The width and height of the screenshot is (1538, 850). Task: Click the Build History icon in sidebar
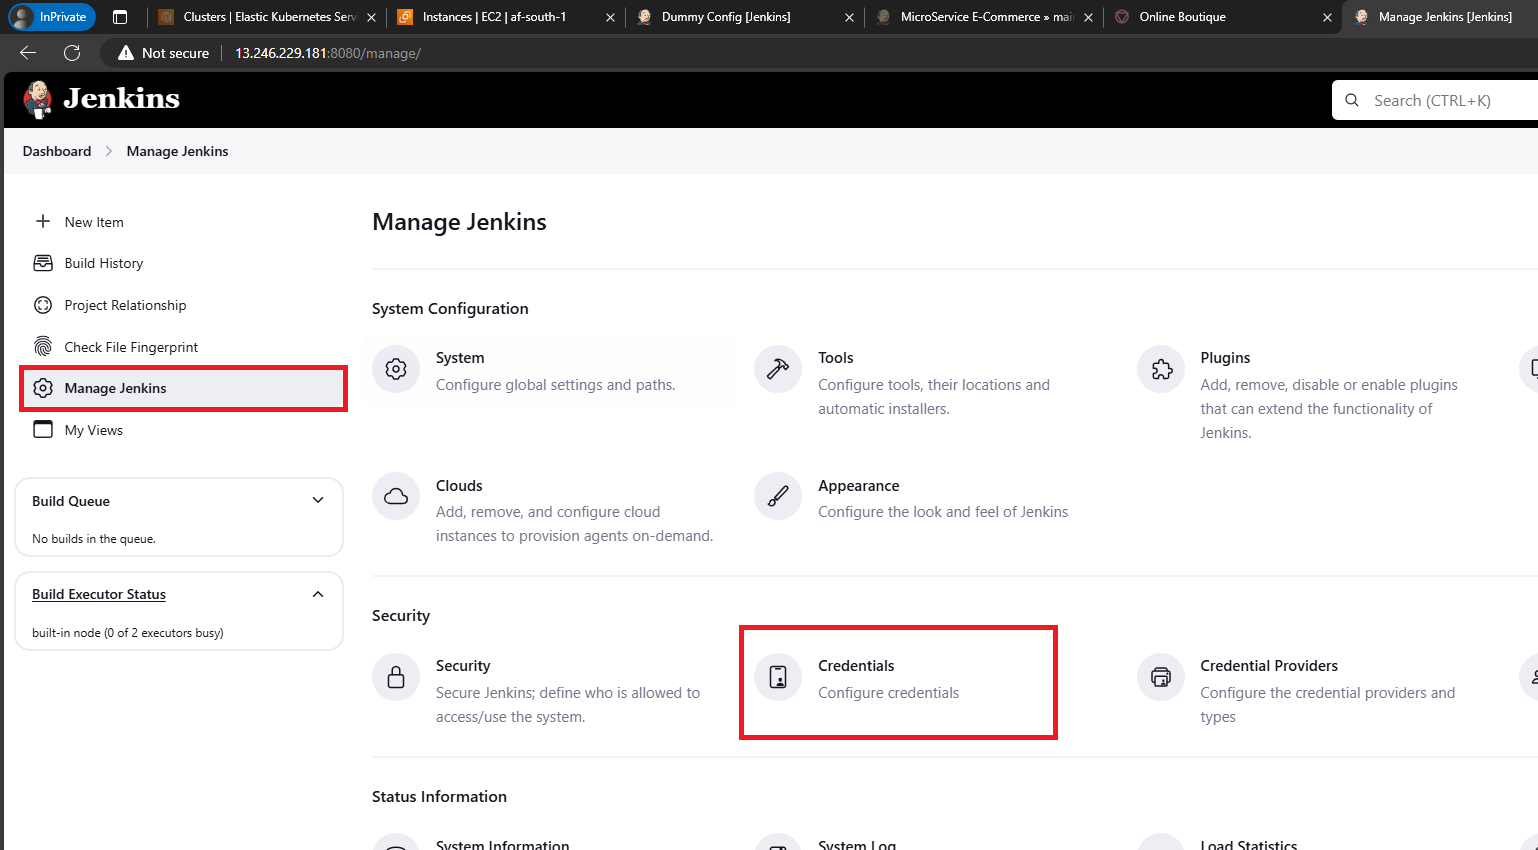coord(43,263)
